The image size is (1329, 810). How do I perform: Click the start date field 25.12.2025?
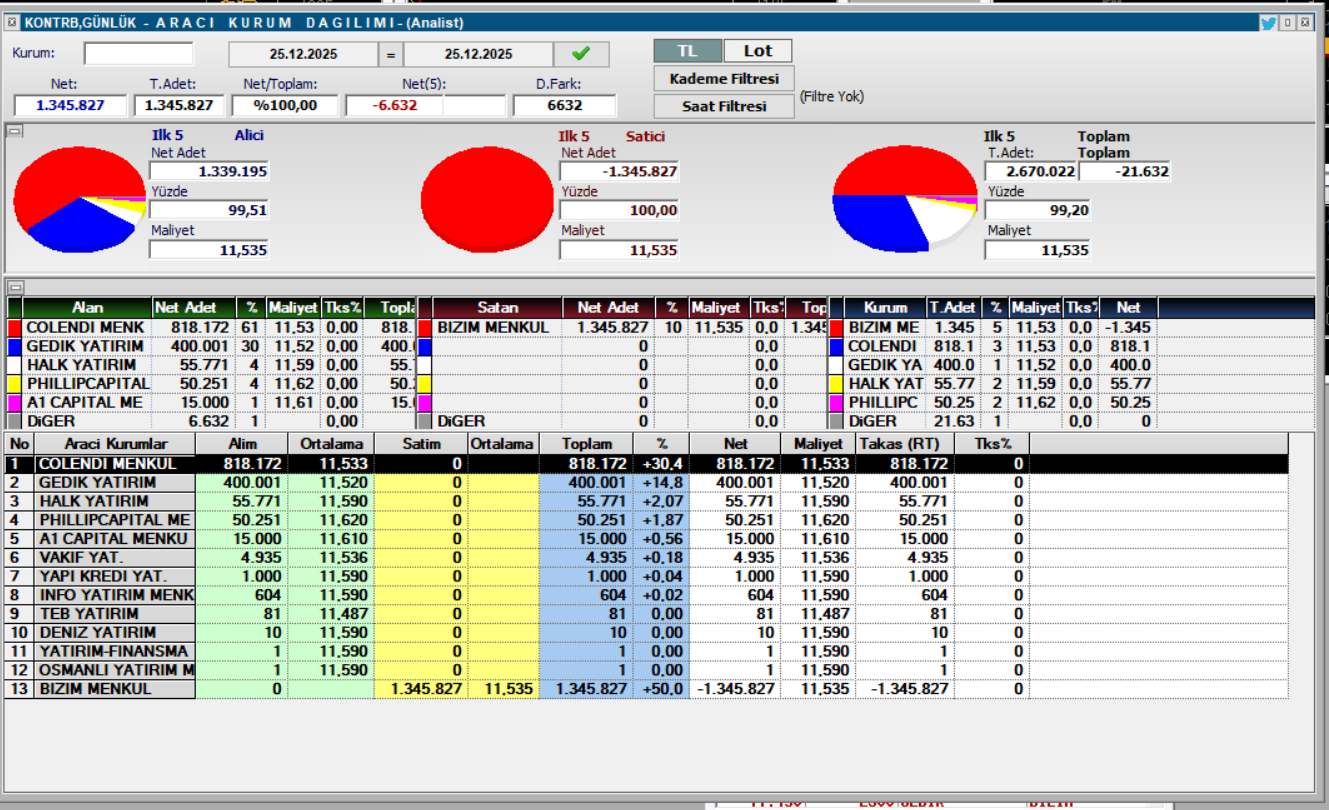(304, 54)
